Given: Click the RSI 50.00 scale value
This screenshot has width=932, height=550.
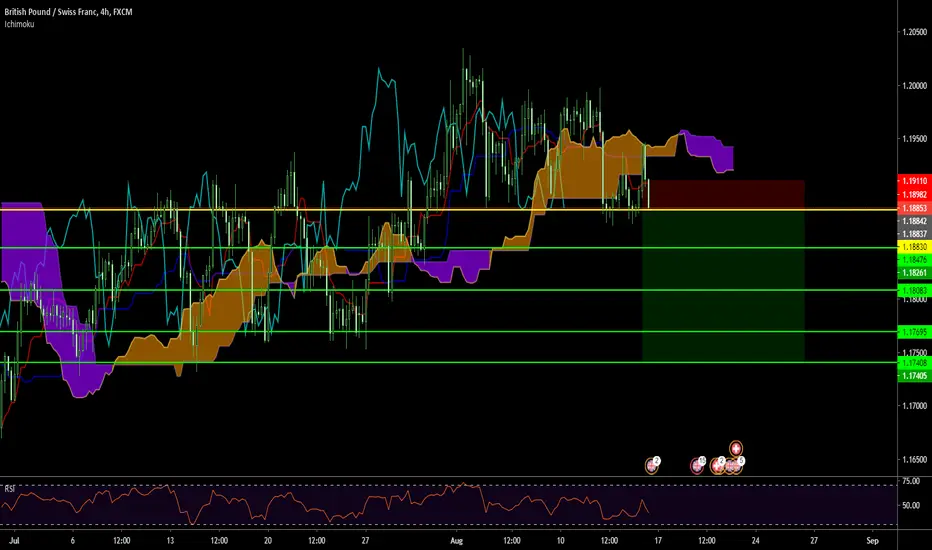Looking at the screenshot, I should coord(911,505).
